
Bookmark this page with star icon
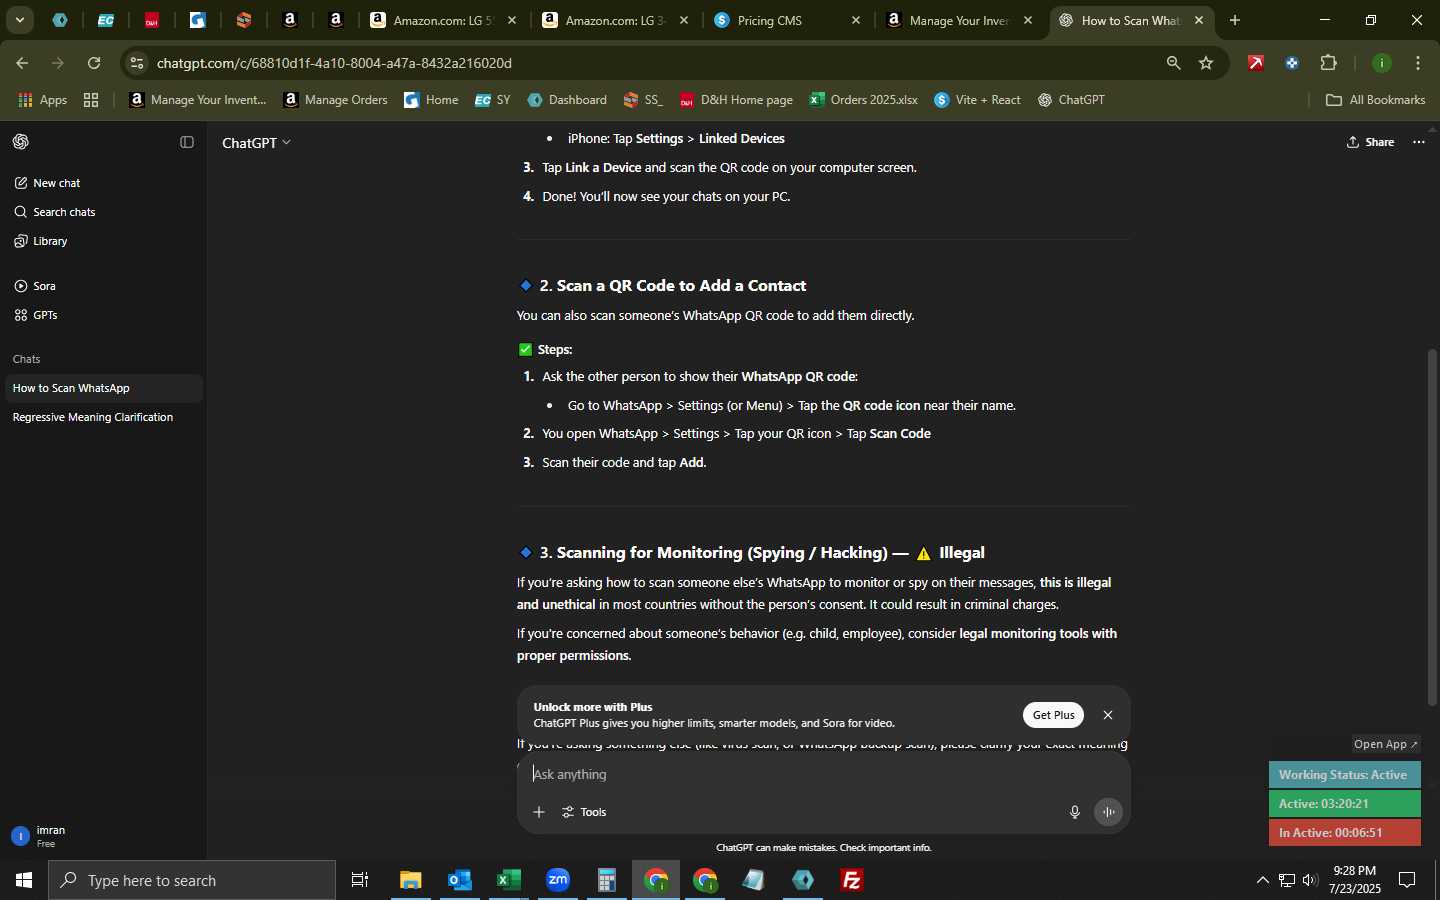tap(1207, 63)
